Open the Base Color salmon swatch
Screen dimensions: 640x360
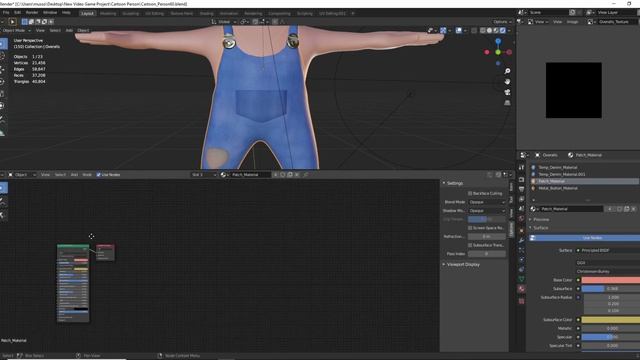[x=611, y=280]
